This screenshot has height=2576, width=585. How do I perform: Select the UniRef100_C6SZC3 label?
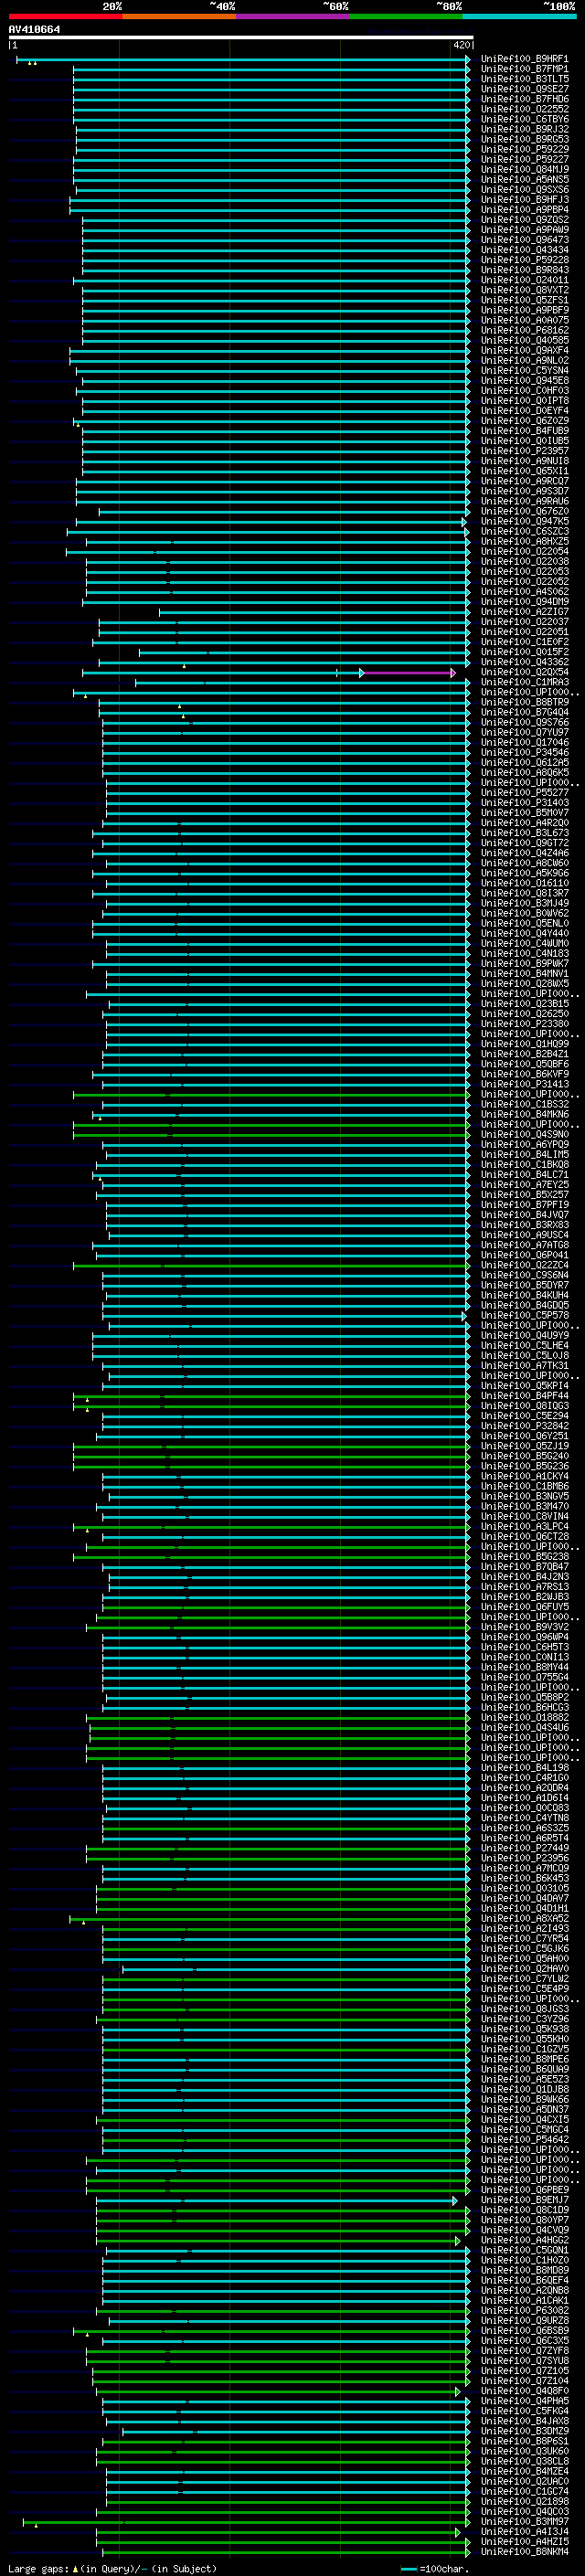coord(524,531)
